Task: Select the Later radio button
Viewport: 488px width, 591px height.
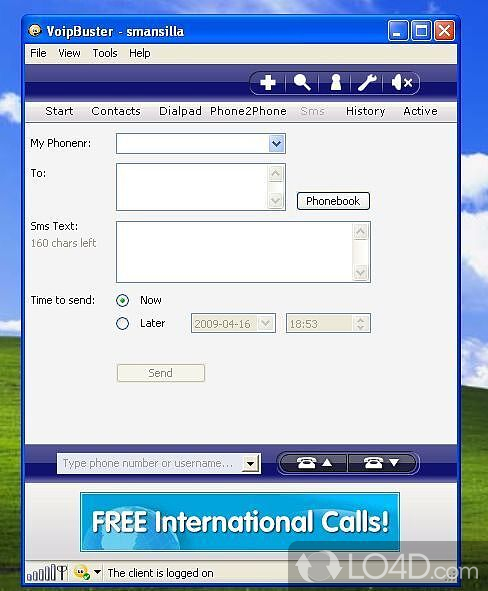Action: (122, 323)
